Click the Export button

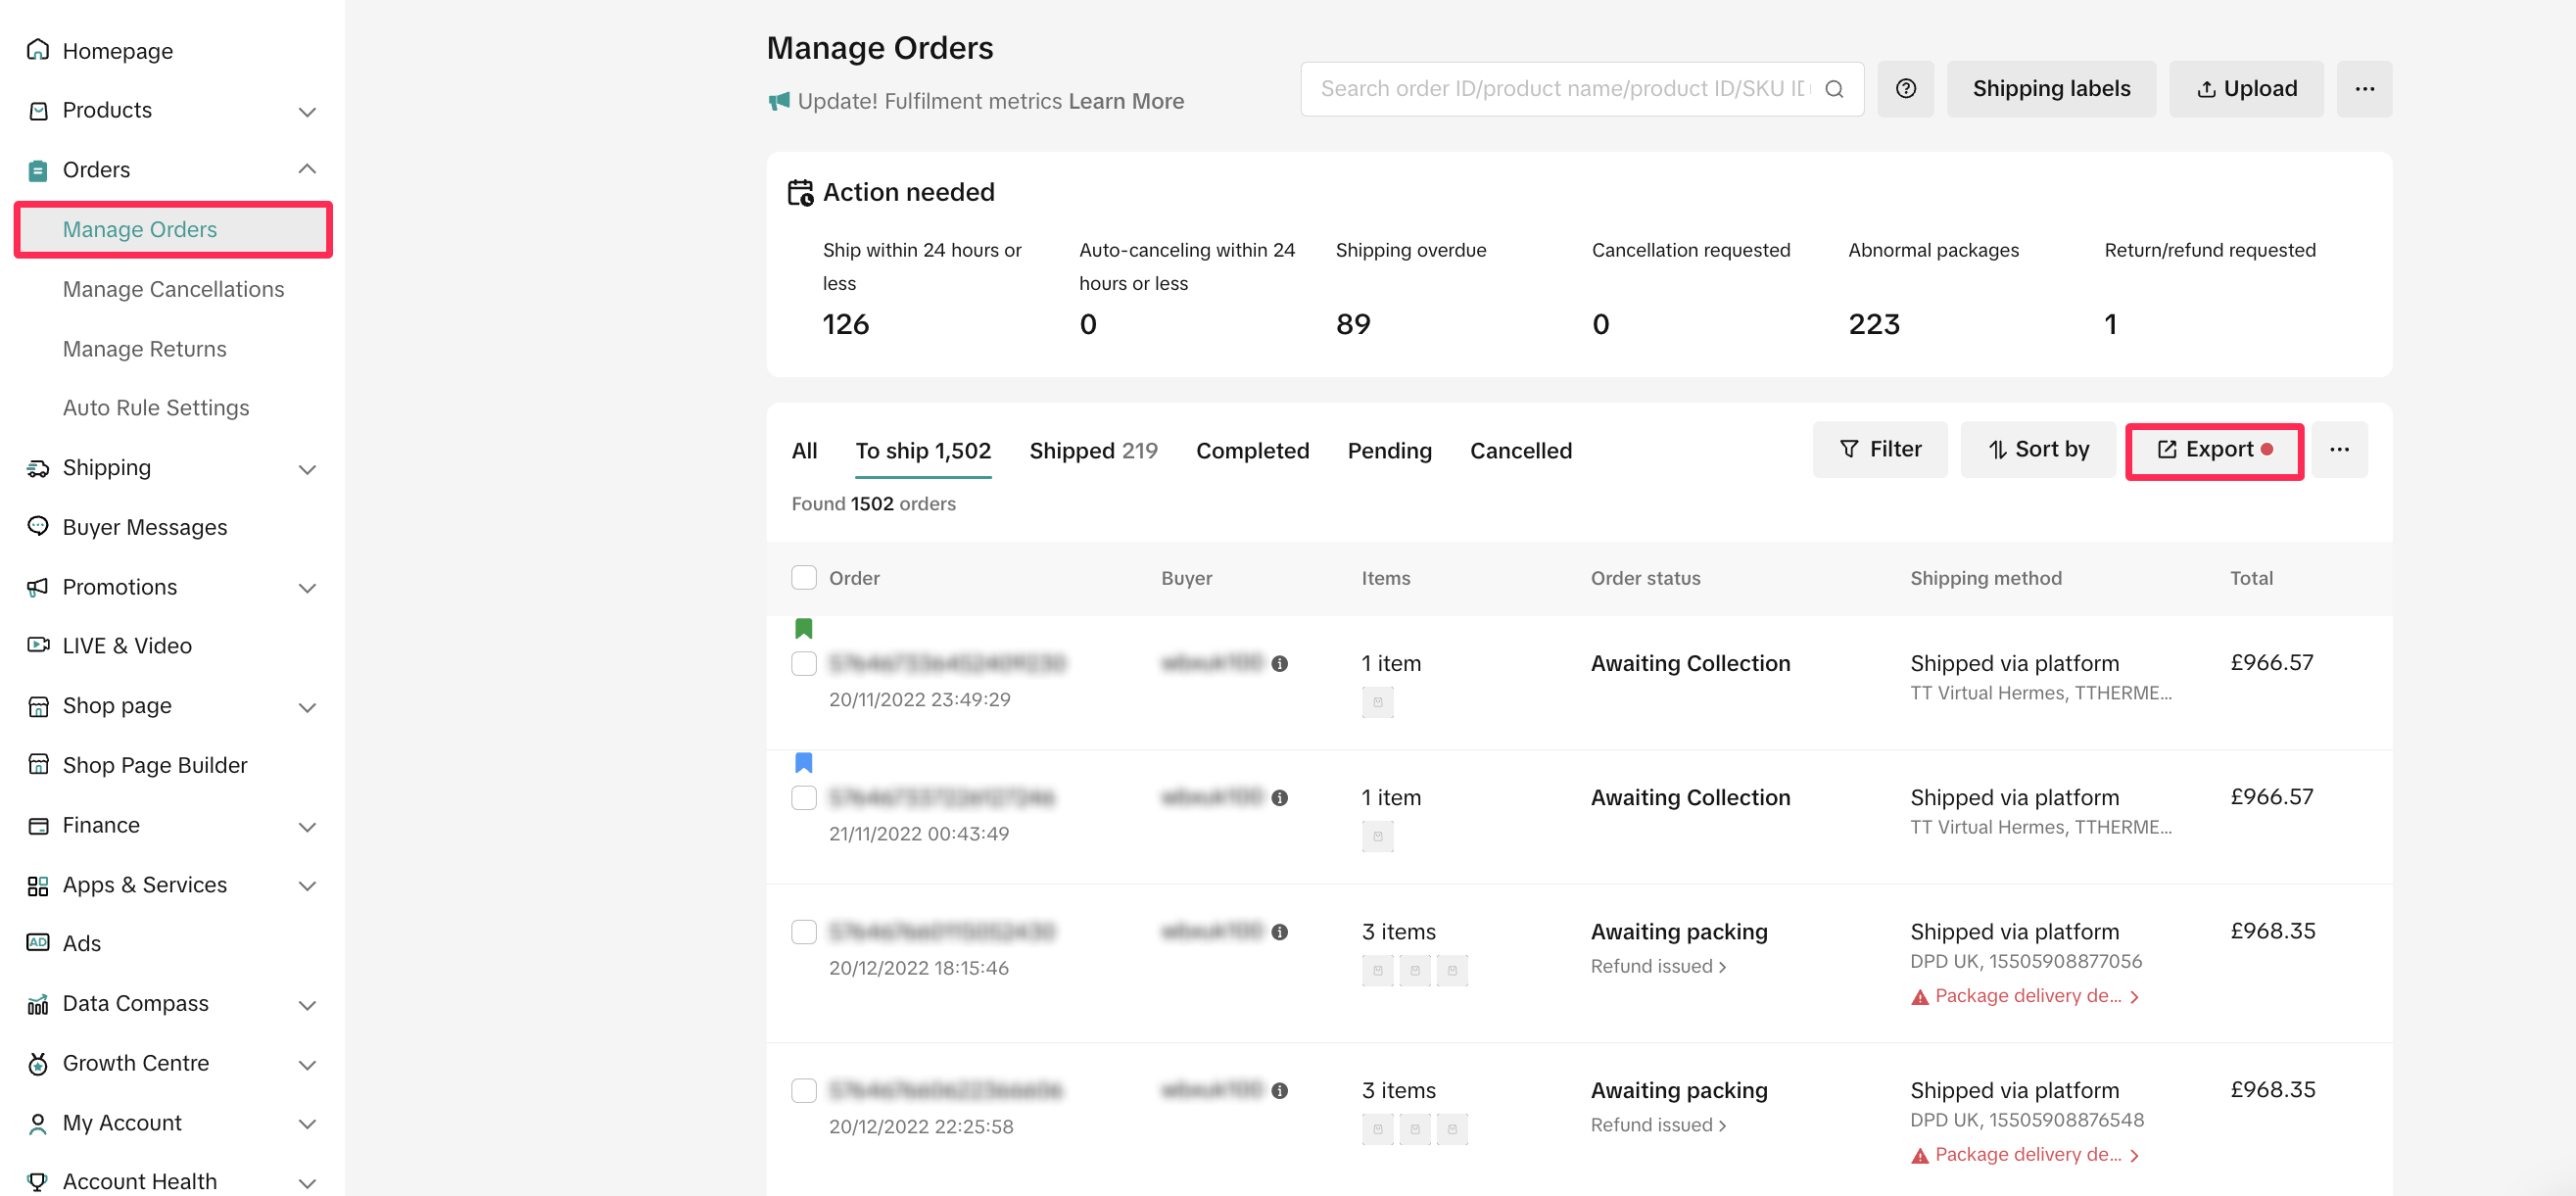pyautogui.click(x=2213, y=450)
